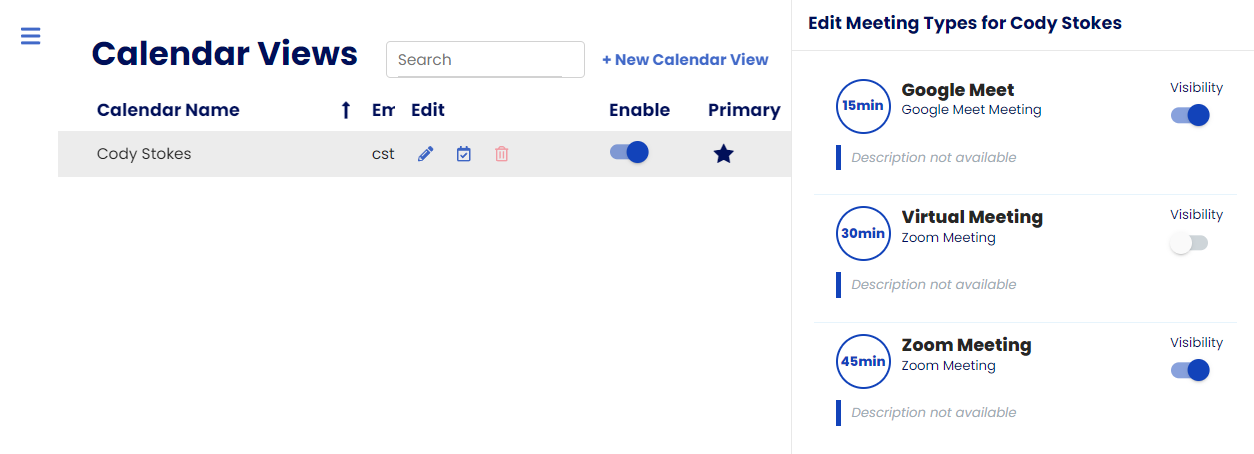Click the pencil edit icon for Cody Stokes
The image size is (1254, 454).
click(x=426, y=154)
